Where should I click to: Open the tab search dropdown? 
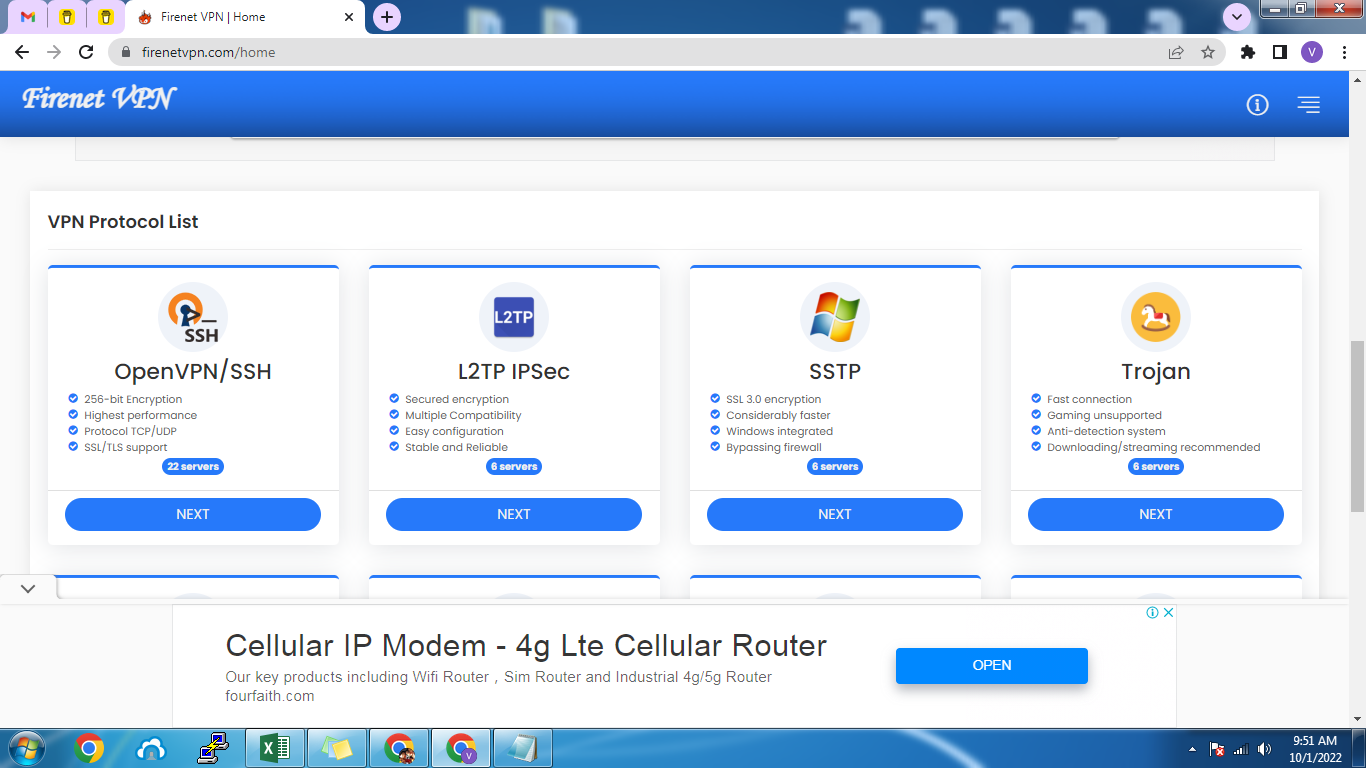click(x=1237, y=17)
